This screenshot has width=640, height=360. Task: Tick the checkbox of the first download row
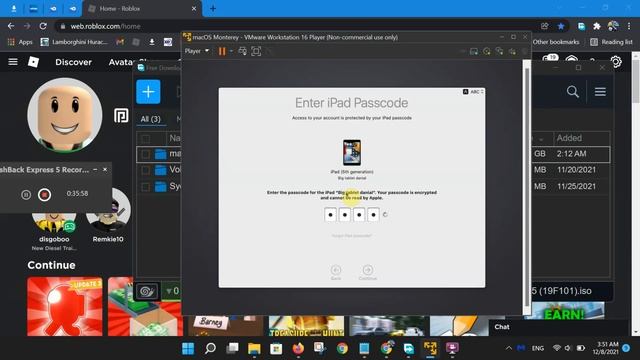(x=145, y=154)
